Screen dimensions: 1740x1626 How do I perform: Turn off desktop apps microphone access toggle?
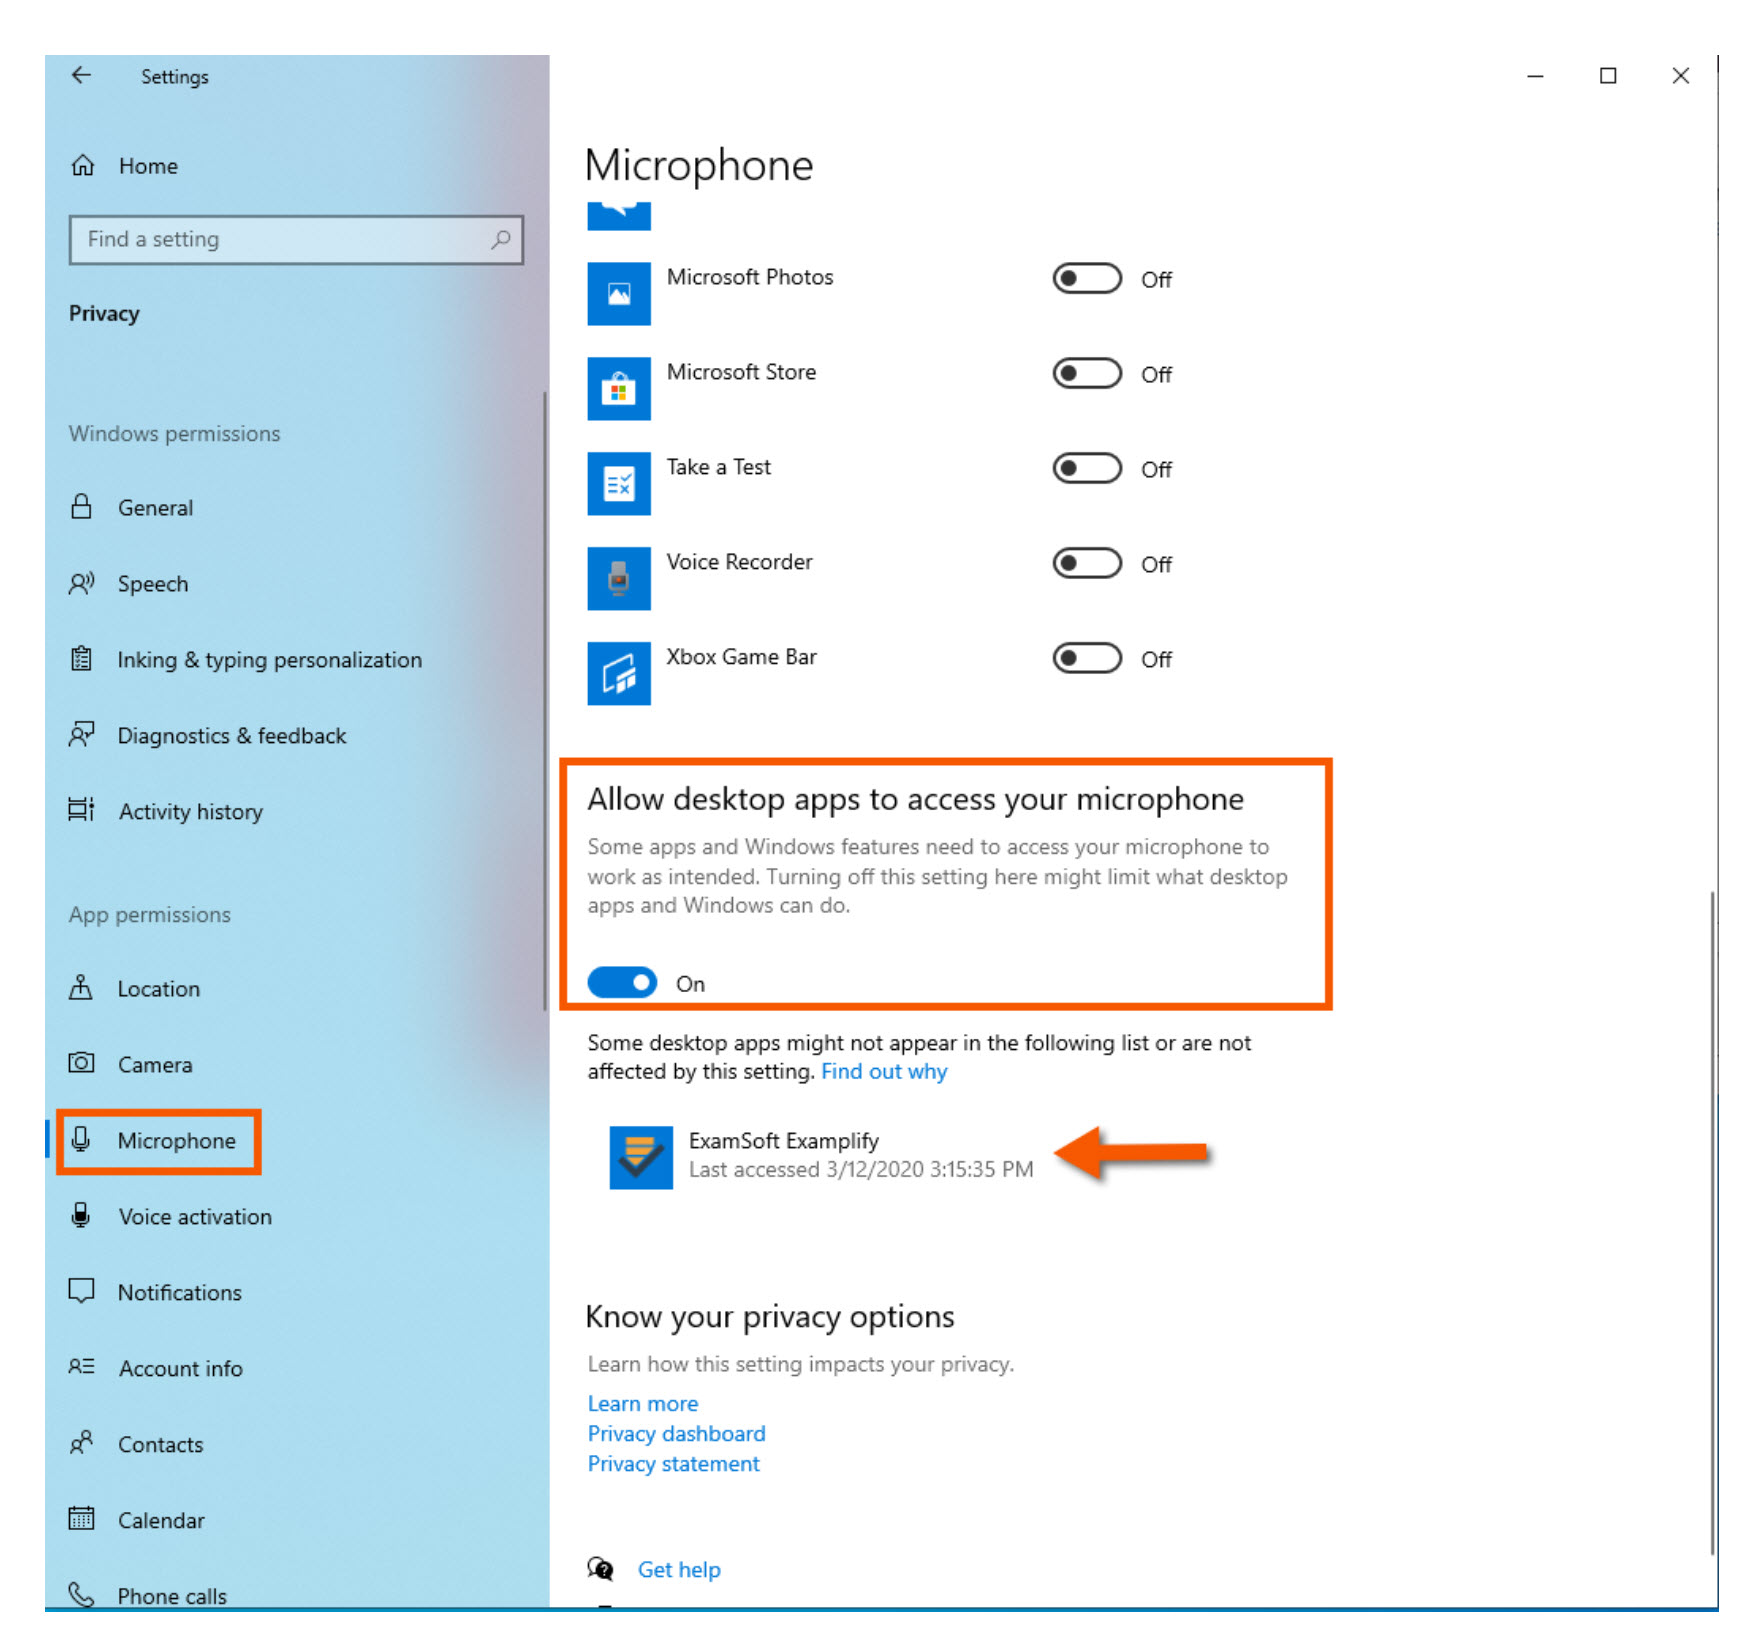(622, 983)
